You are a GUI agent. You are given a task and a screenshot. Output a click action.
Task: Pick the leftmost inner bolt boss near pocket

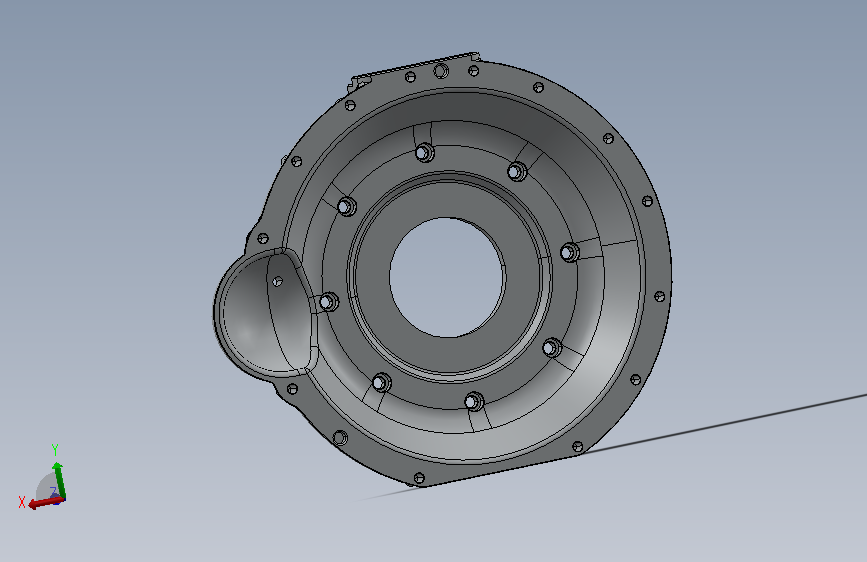(x=329, y=302)
